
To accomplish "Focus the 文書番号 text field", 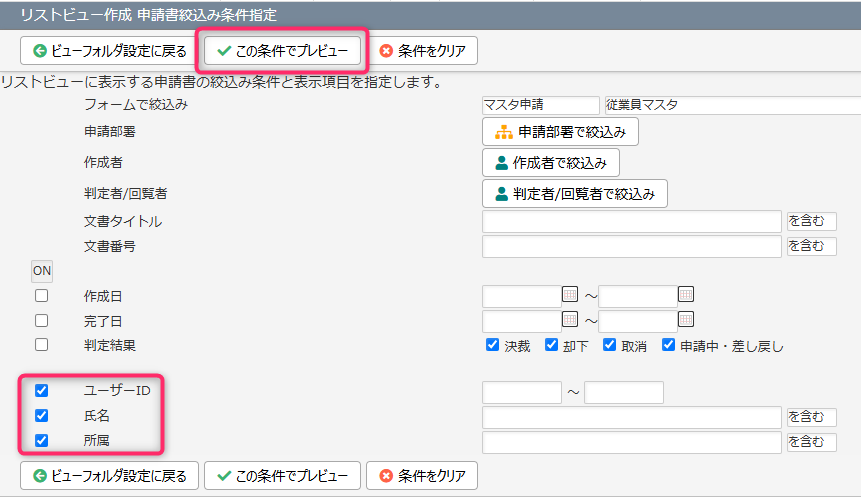I will point(631,246).
